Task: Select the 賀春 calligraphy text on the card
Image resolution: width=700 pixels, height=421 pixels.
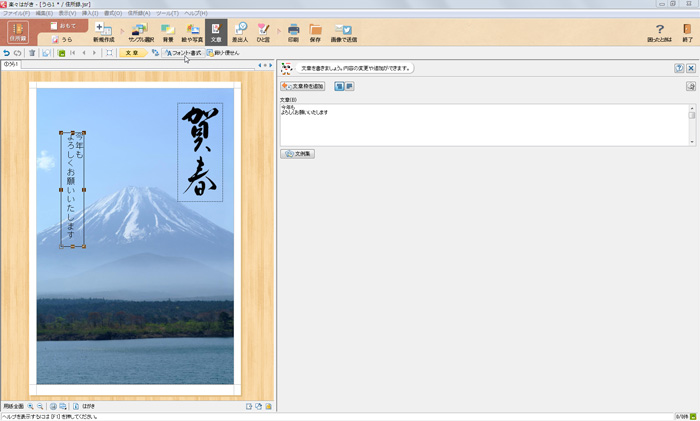Action: tap(200, 152)
